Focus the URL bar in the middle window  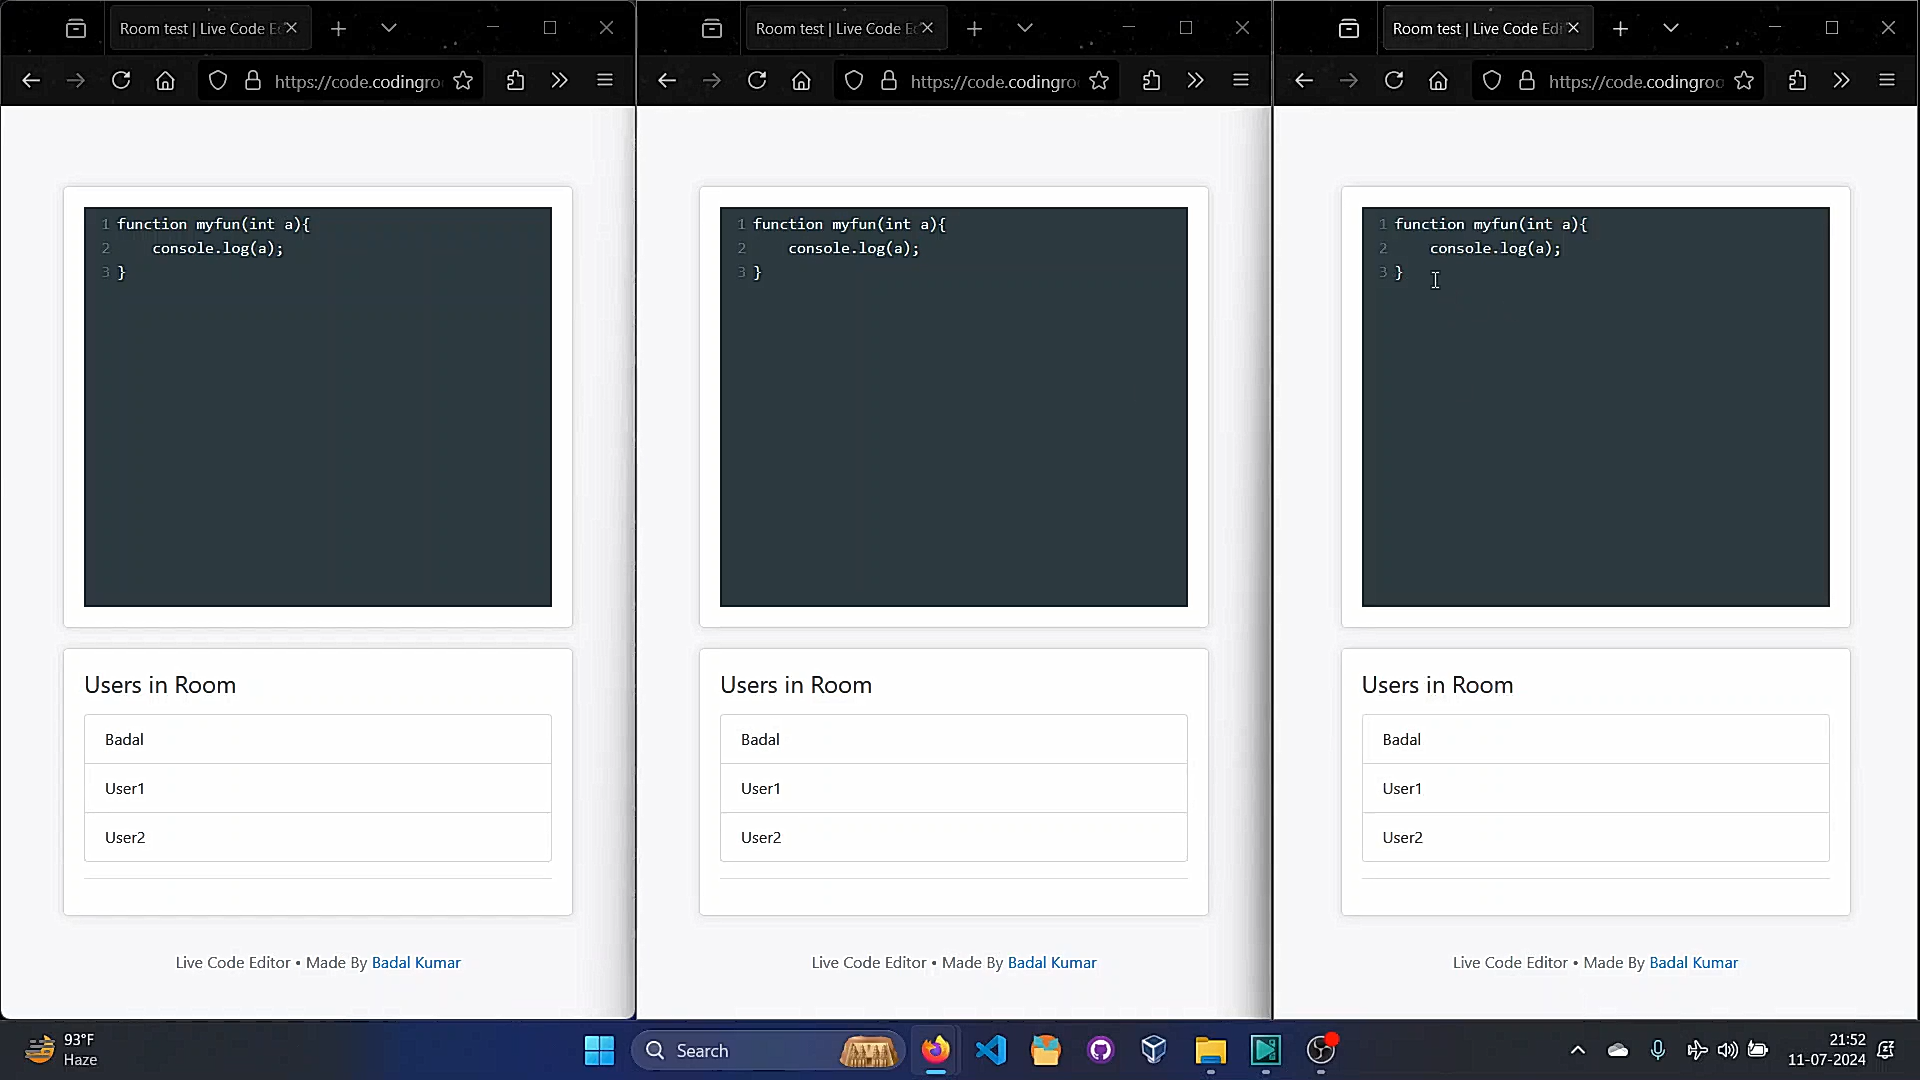coord(993,81)
